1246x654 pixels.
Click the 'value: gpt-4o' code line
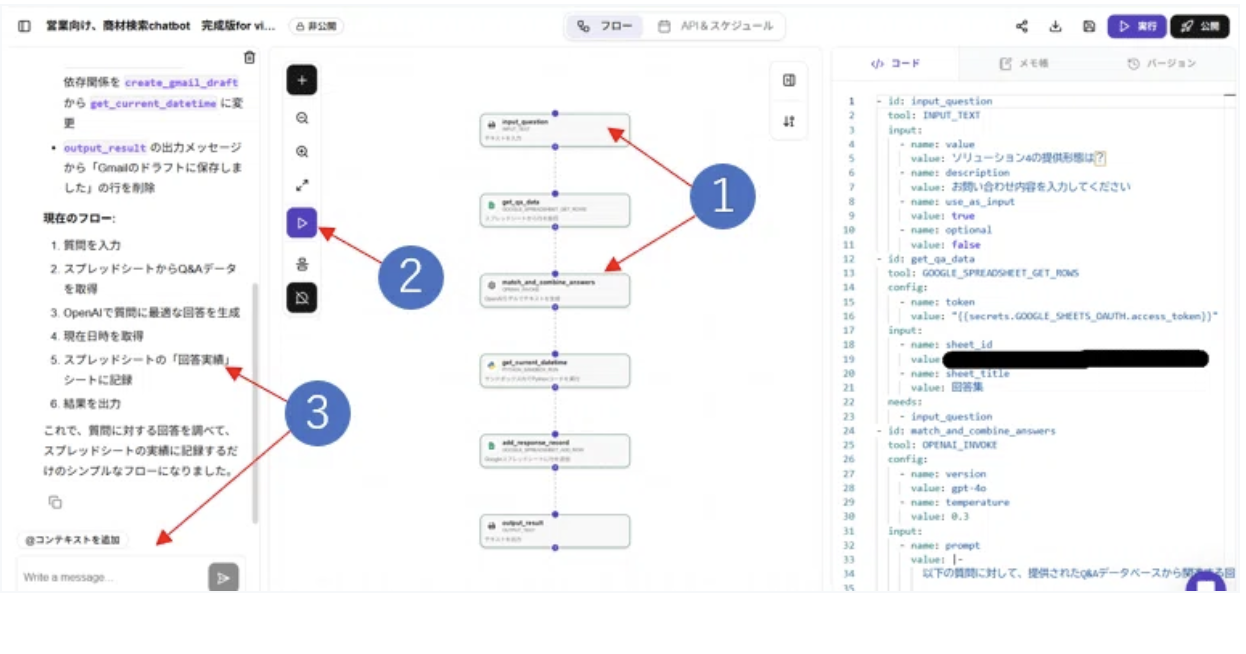[x=948, y=488]
